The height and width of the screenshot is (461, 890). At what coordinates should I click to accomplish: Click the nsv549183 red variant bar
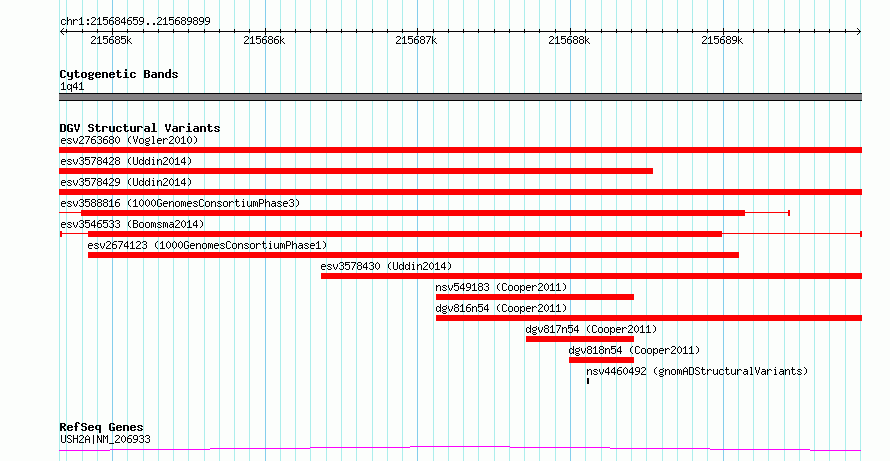[x=535, y=297]
